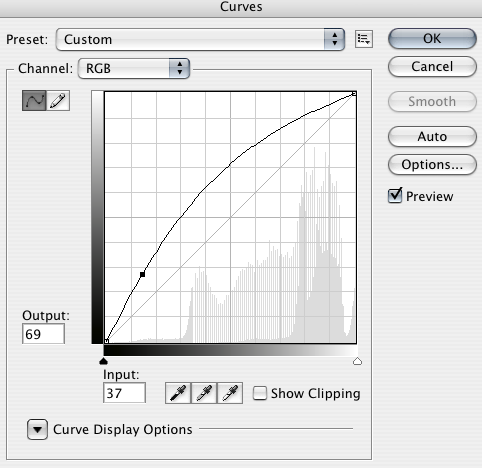Open the Channel RGB dropdown
Image resolution: width=482 pixels, height=468 pixels.
pyautogui.click(x=134, y=68)
